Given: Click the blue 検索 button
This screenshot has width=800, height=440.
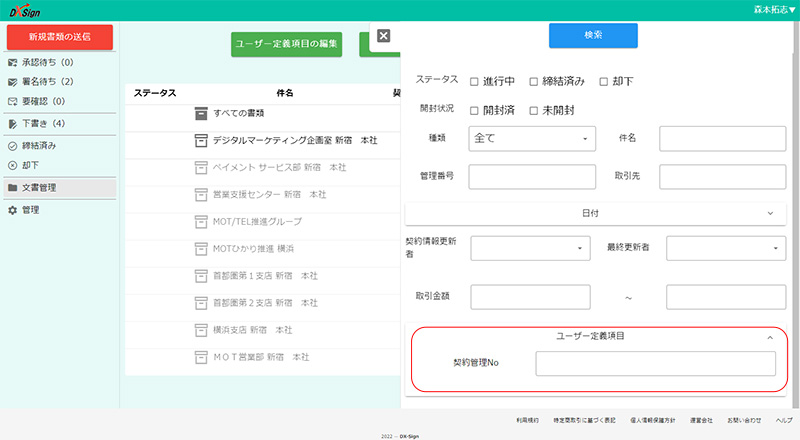Looking at the screenshot, I should click(x=593, y=35).
